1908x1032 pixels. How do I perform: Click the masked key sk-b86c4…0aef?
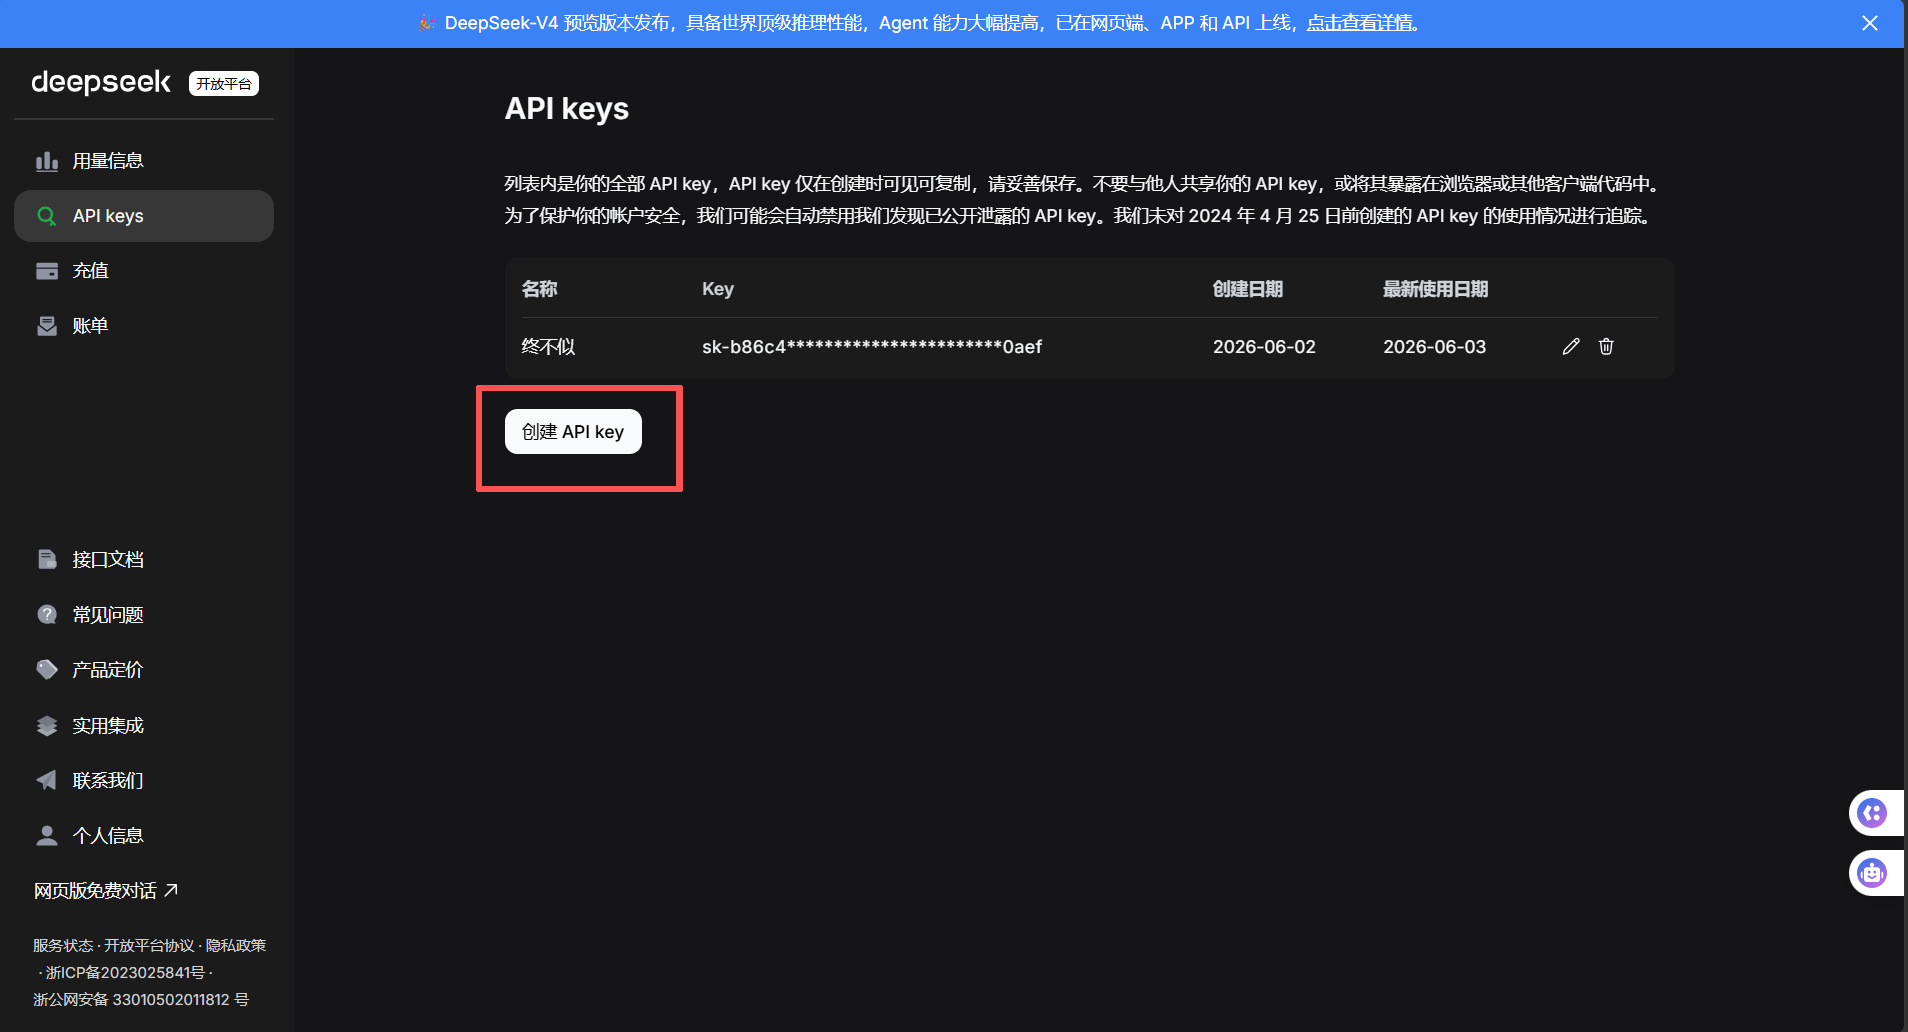(872, 346)
